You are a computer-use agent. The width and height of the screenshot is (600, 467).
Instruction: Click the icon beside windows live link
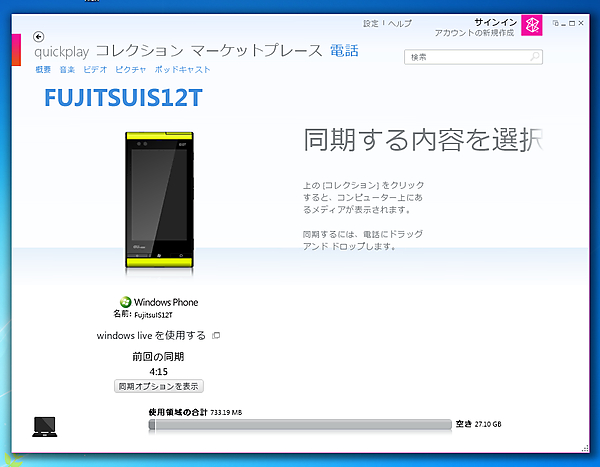click(x=216, y=336)
